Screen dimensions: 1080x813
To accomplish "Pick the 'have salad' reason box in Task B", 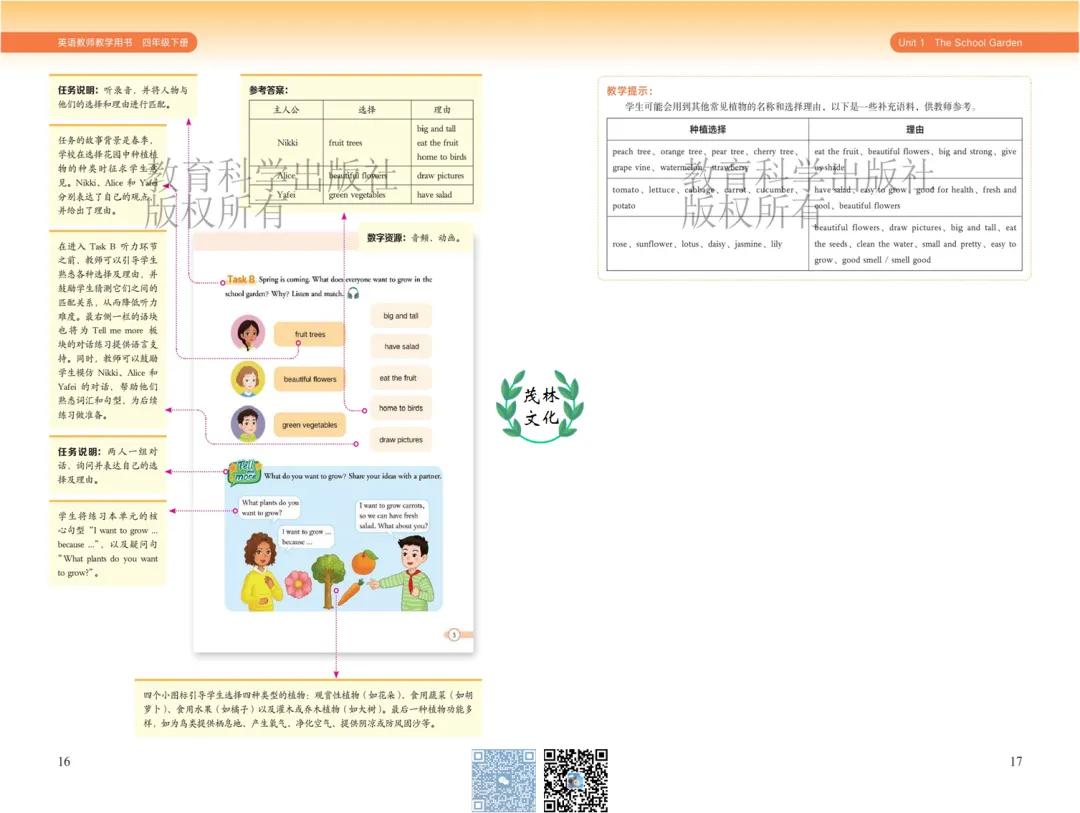I will (401, 347).
